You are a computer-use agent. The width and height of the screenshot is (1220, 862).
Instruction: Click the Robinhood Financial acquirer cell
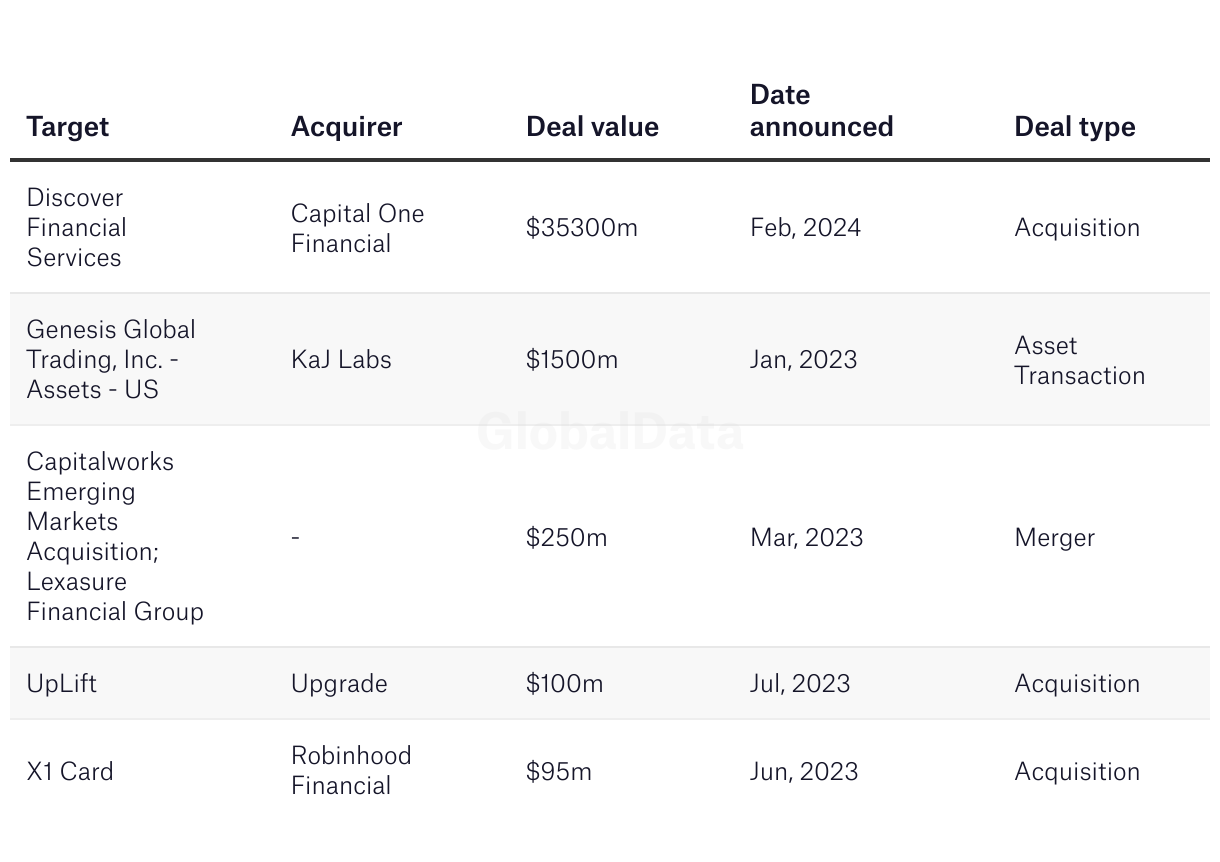click(x=351, y=770)
